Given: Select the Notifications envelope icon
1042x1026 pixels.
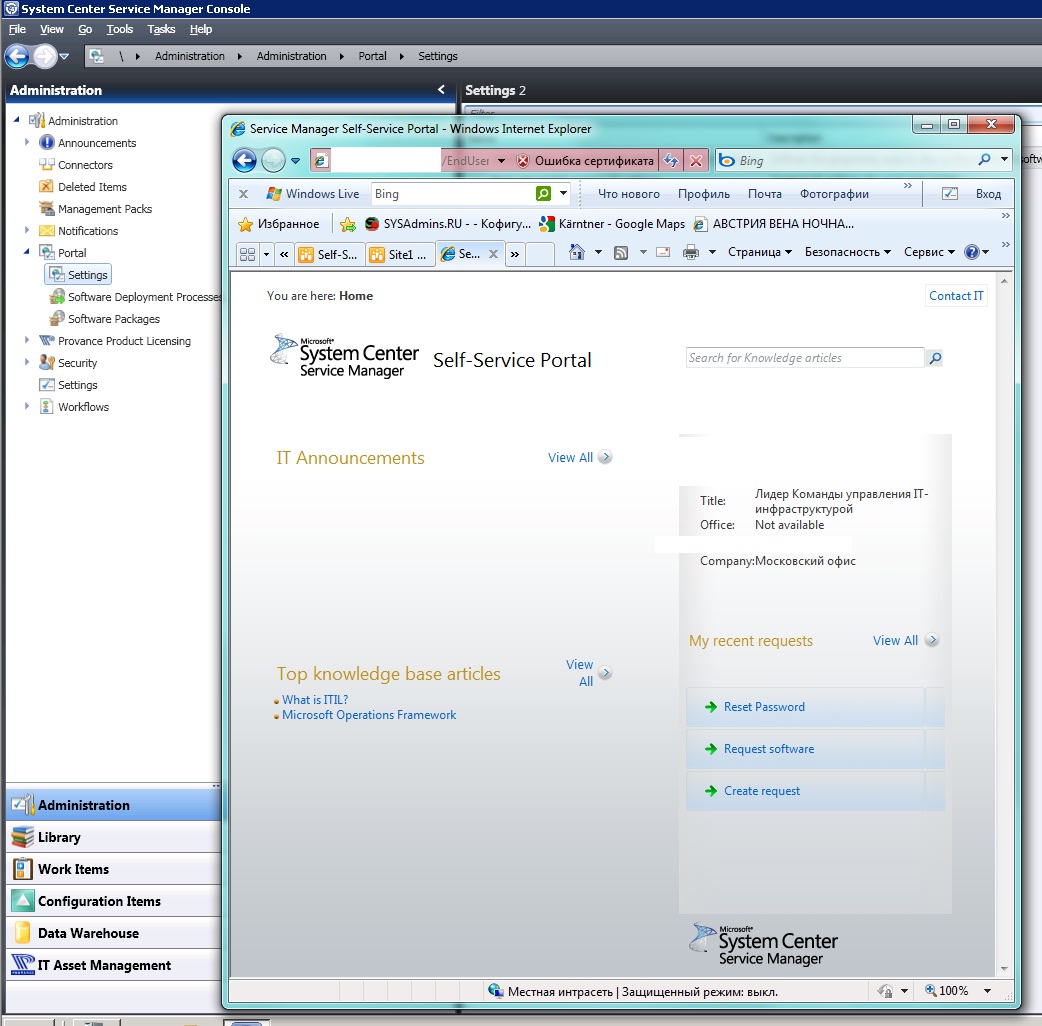Looking at the screenshot, I should (47, 231).
